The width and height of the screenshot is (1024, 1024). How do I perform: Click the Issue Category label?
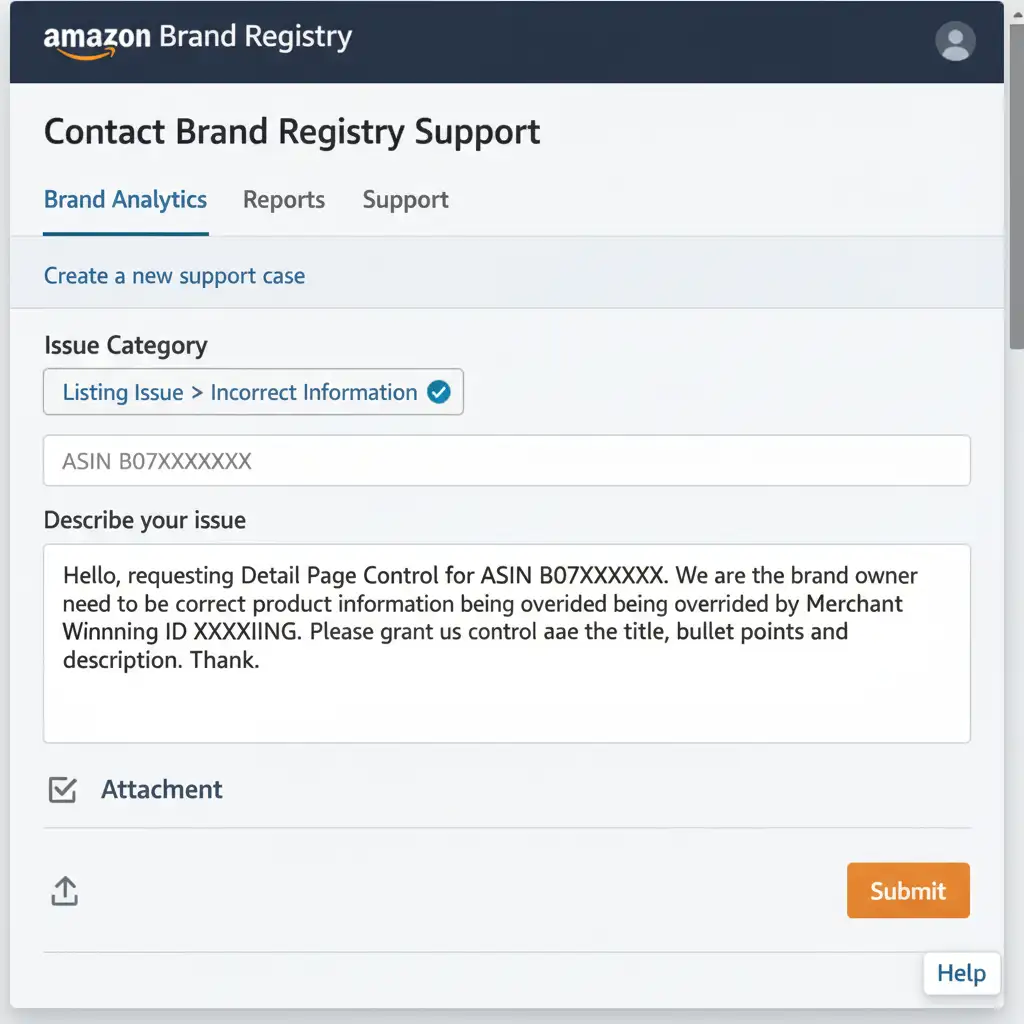coord(126,346)
